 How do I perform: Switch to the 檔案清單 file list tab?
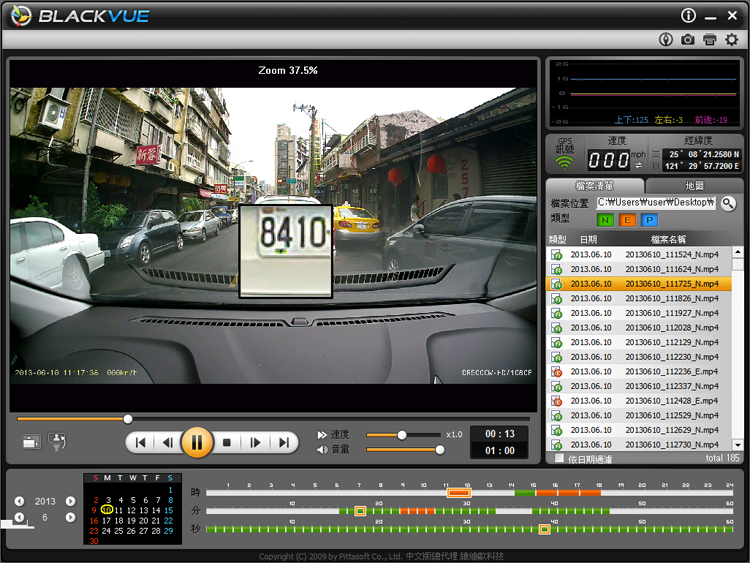point(595,186)
